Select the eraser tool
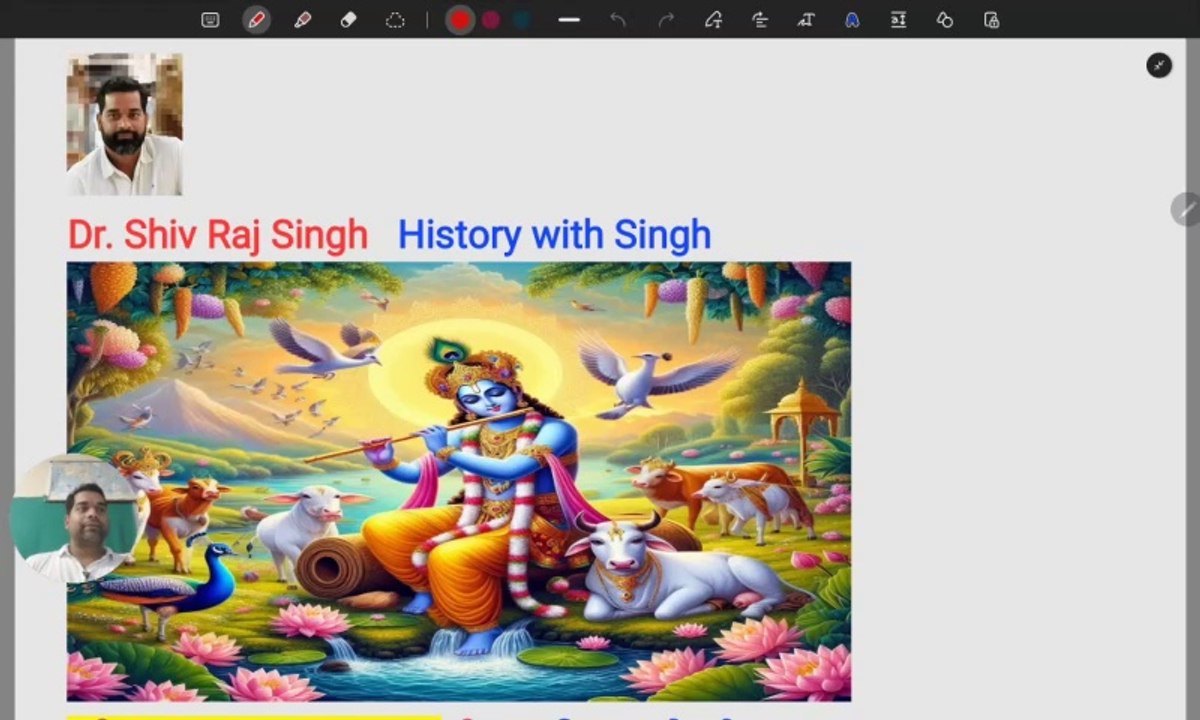The image size is (1200, 720). point(348,19)
